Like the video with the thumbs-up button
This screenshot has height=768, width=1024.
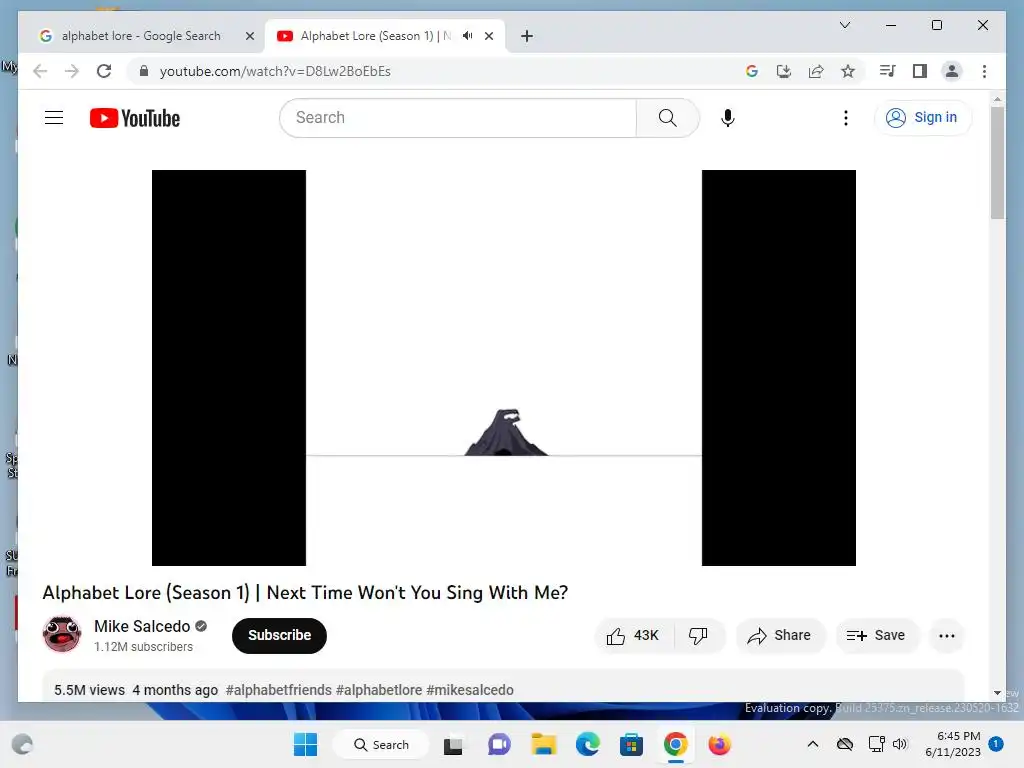coord(632,635)
